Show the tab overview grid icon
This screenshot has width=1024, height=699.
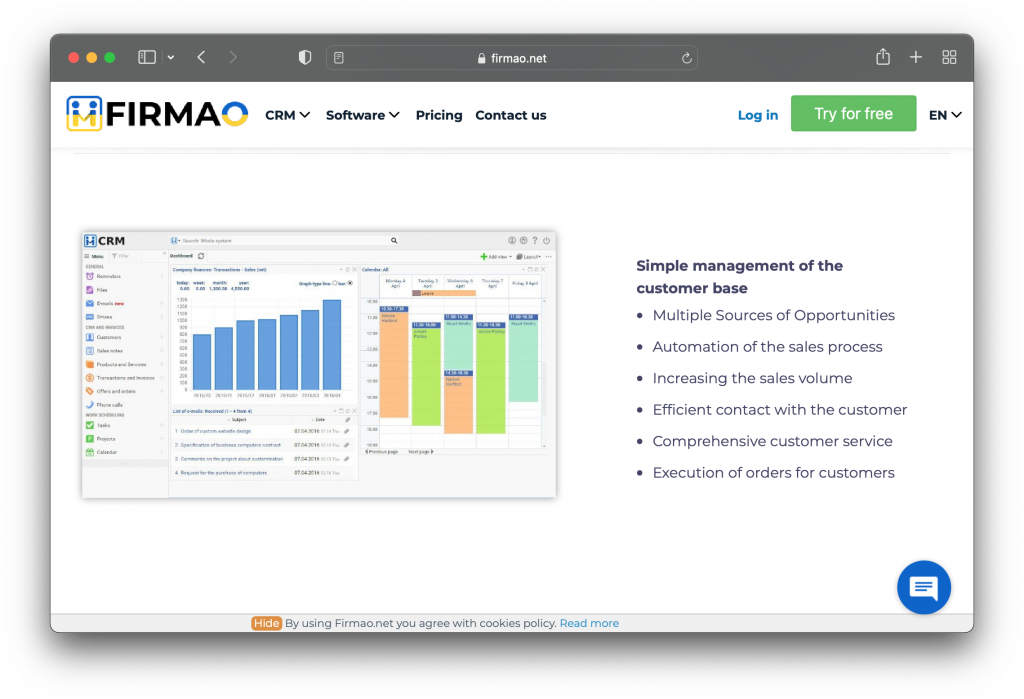click(949, 57)
